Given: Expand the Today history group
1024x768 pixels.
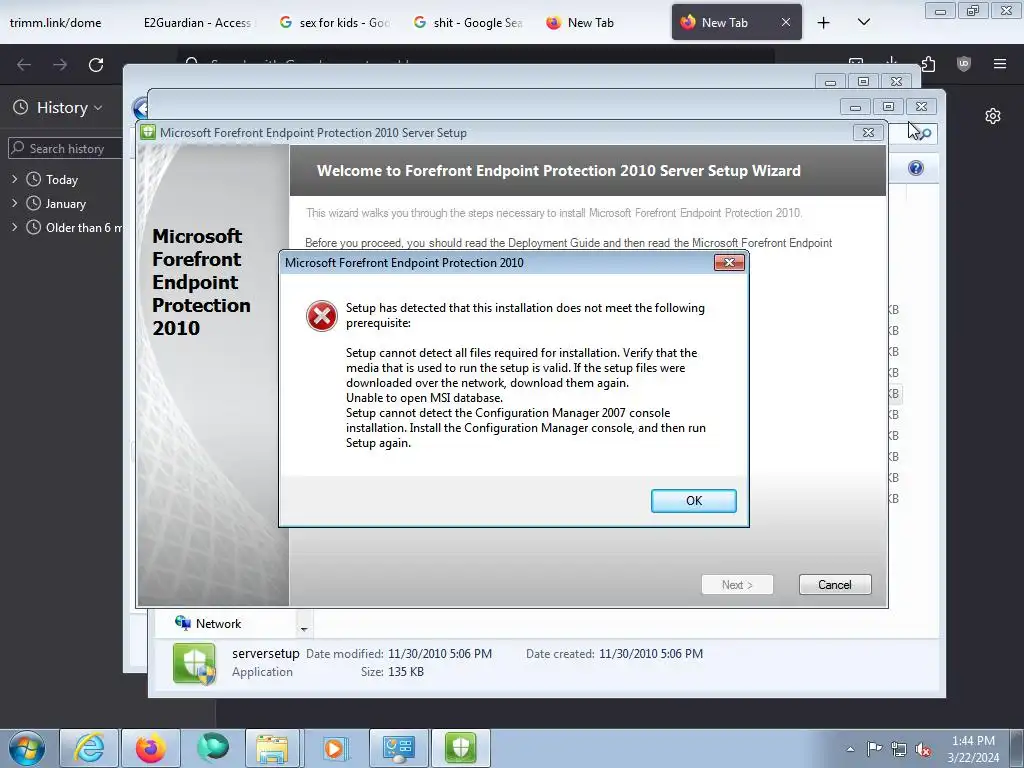Looking at the screenshot, I should [x=14, y=179].
